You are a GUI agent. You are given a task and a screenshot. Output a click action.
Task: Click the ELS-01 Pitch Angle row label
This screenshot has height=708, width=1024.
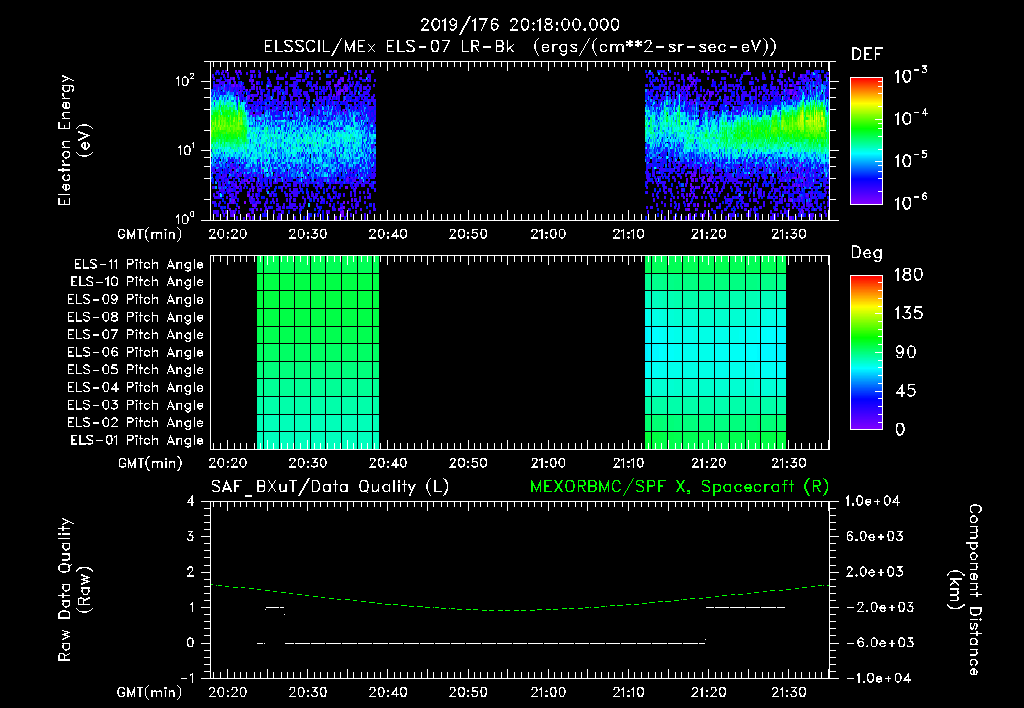(x=137, y=440)
